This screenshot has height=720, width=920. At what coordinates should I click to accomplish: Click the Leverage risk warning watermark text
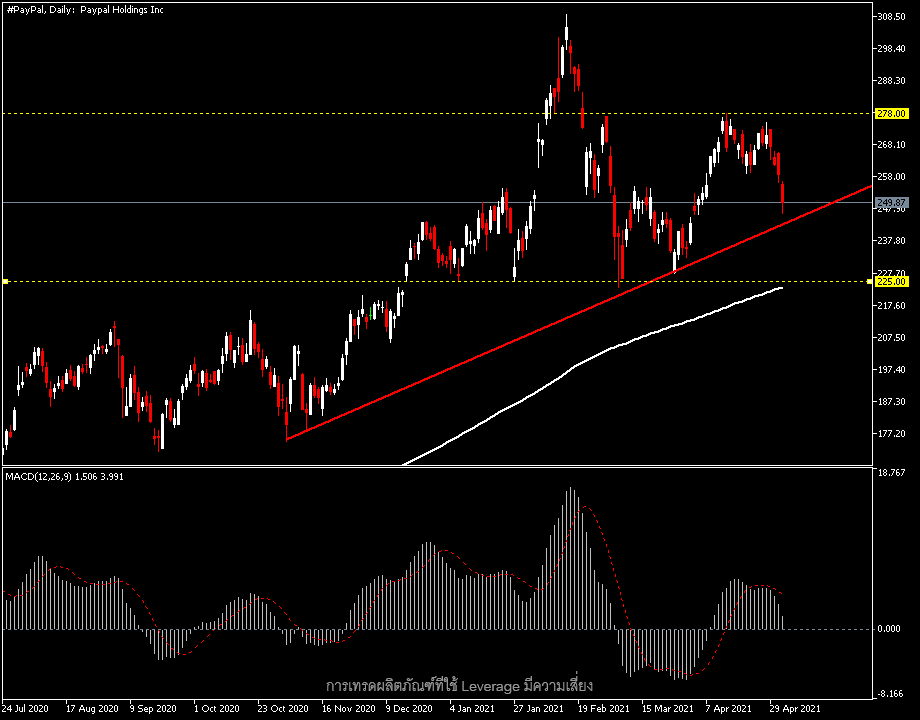[460, 685]
